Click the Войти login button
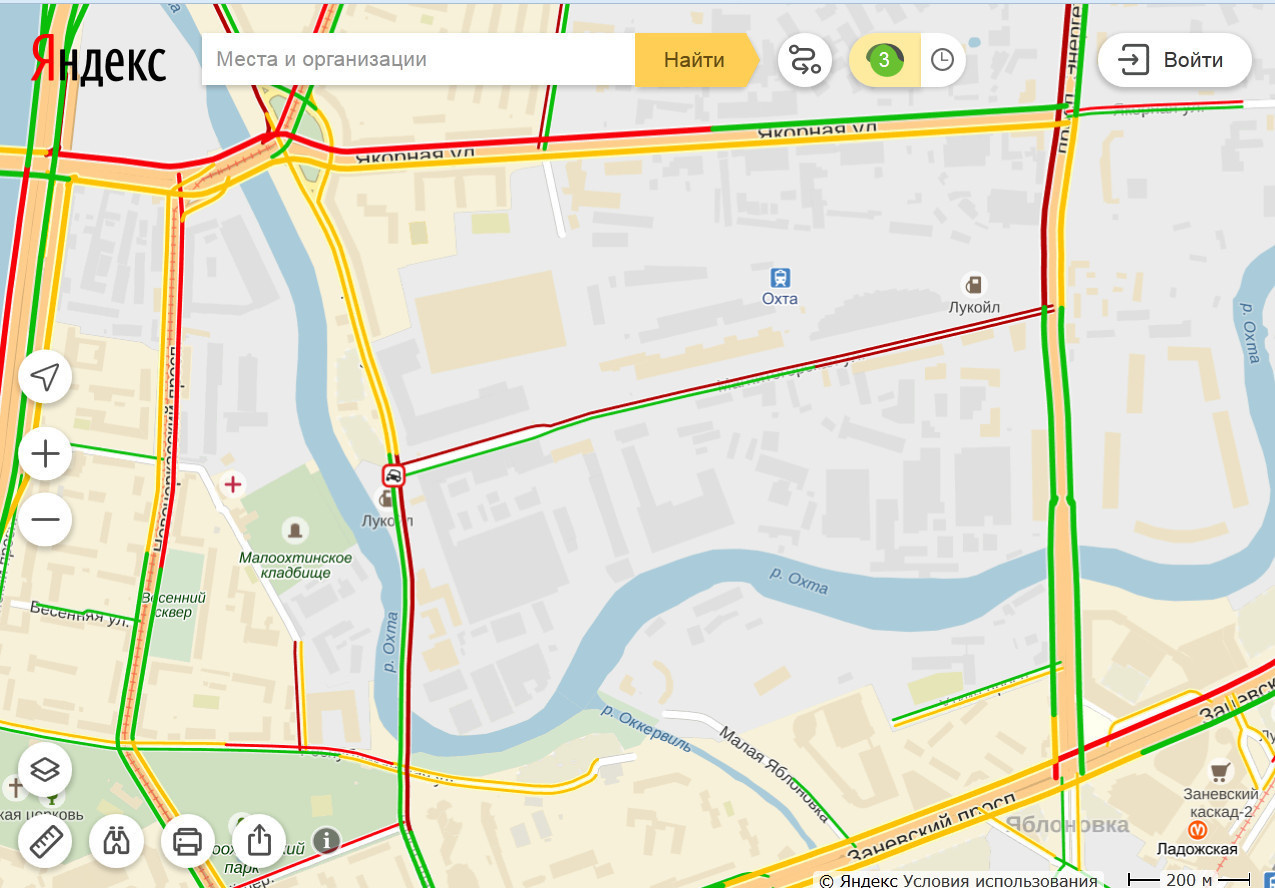The height and width of the screenshot is (888, 1275). 1174,60
